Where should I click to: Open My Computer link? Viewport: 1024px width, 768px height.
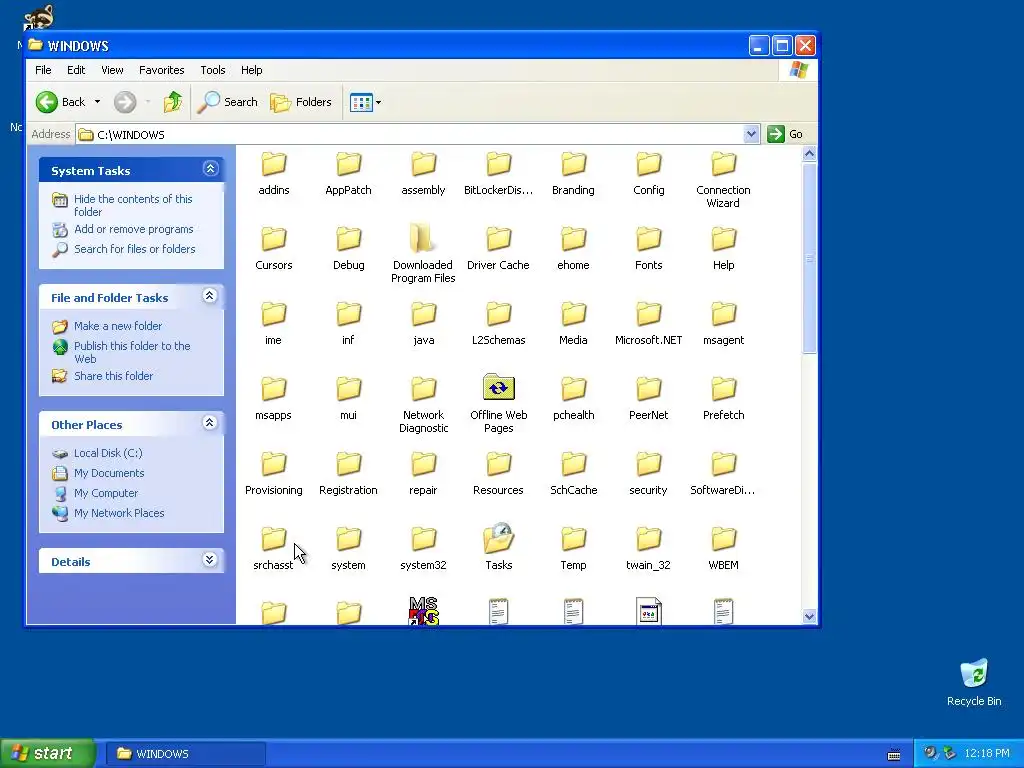[106, 493]
